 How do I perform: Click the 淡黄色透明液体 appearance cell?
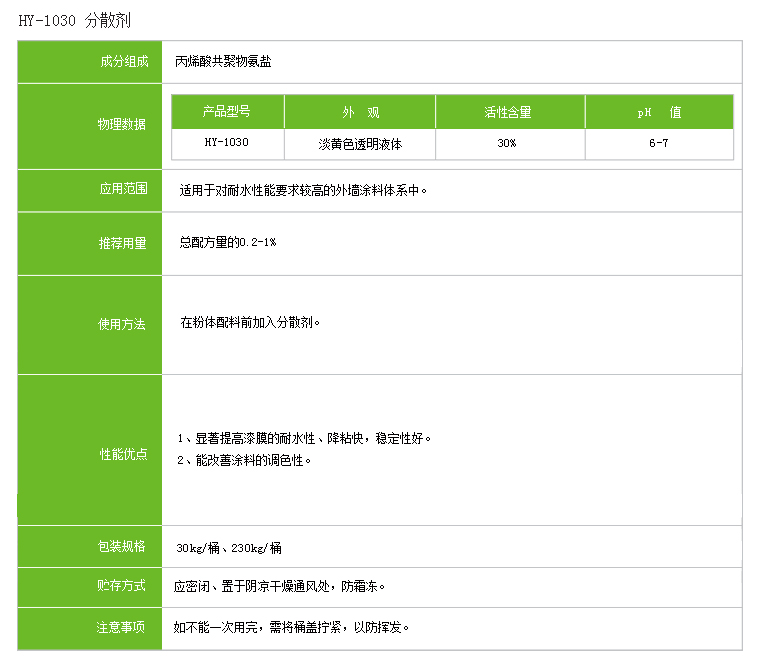[x=360, y=143]
